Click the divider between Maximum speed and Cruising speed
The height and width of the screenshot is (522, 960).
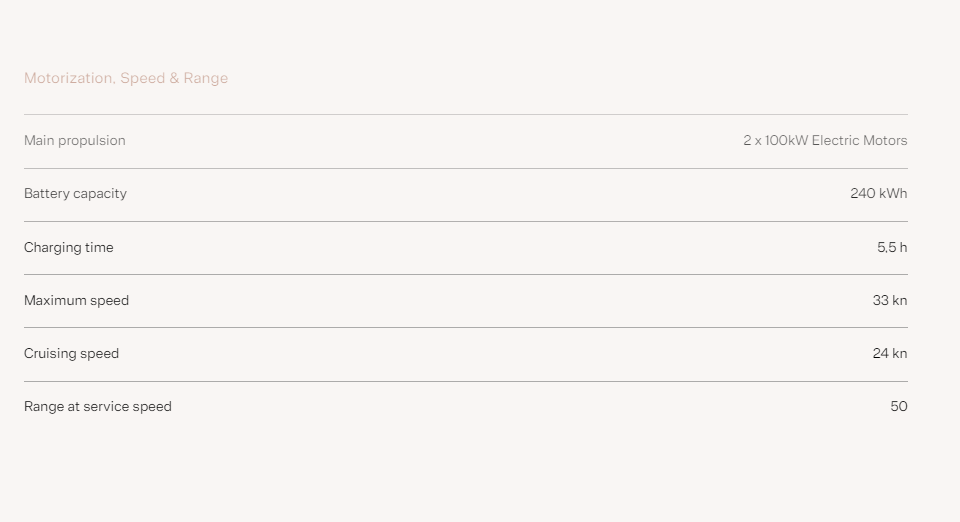(x=466, y=327)
